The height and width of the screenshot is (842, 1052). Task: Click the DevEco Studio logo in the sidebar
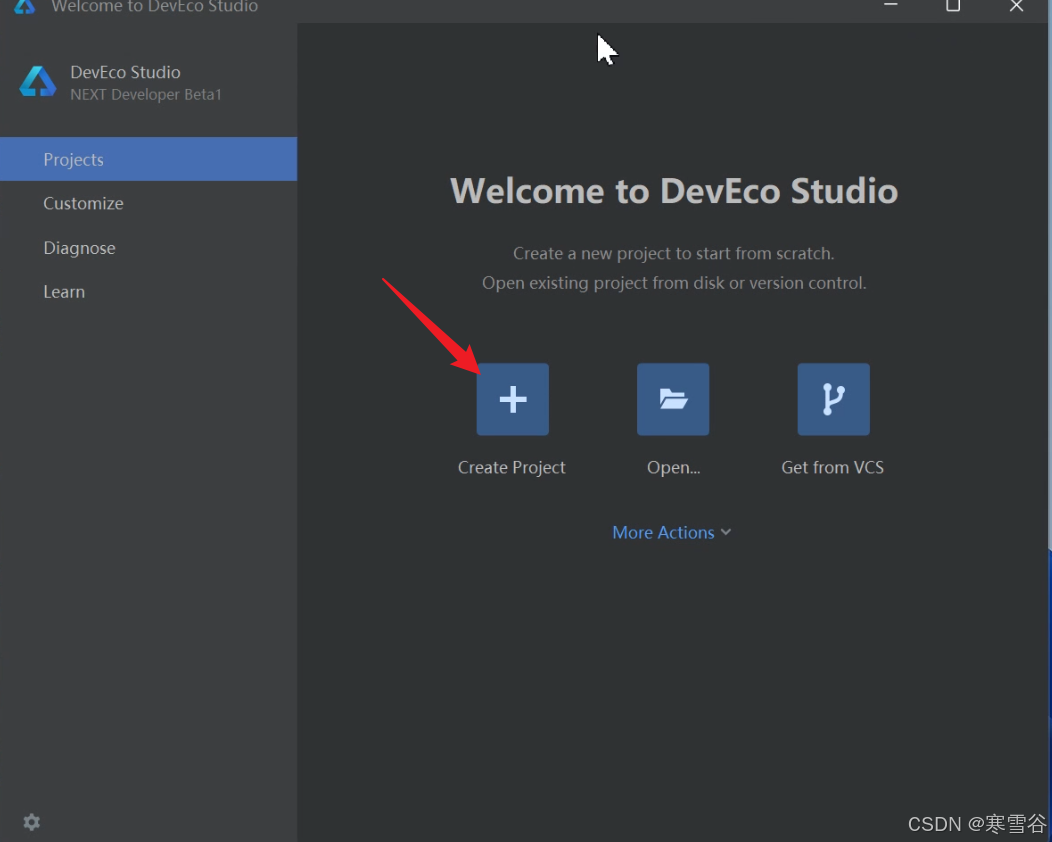click(x=38, y=82)
